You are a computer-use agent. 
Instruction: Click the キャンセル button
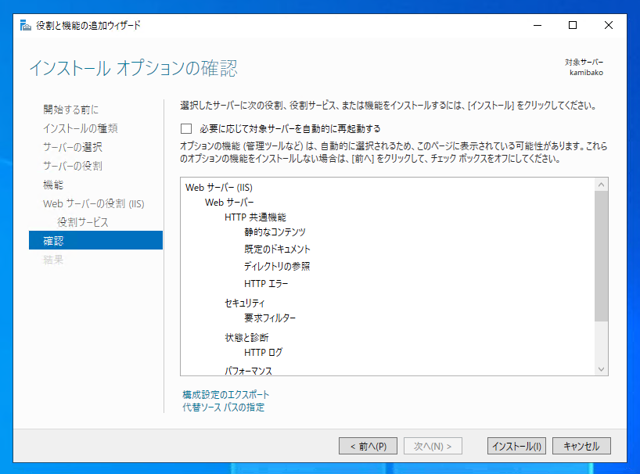pyautogui.click(x=582, y=446)
